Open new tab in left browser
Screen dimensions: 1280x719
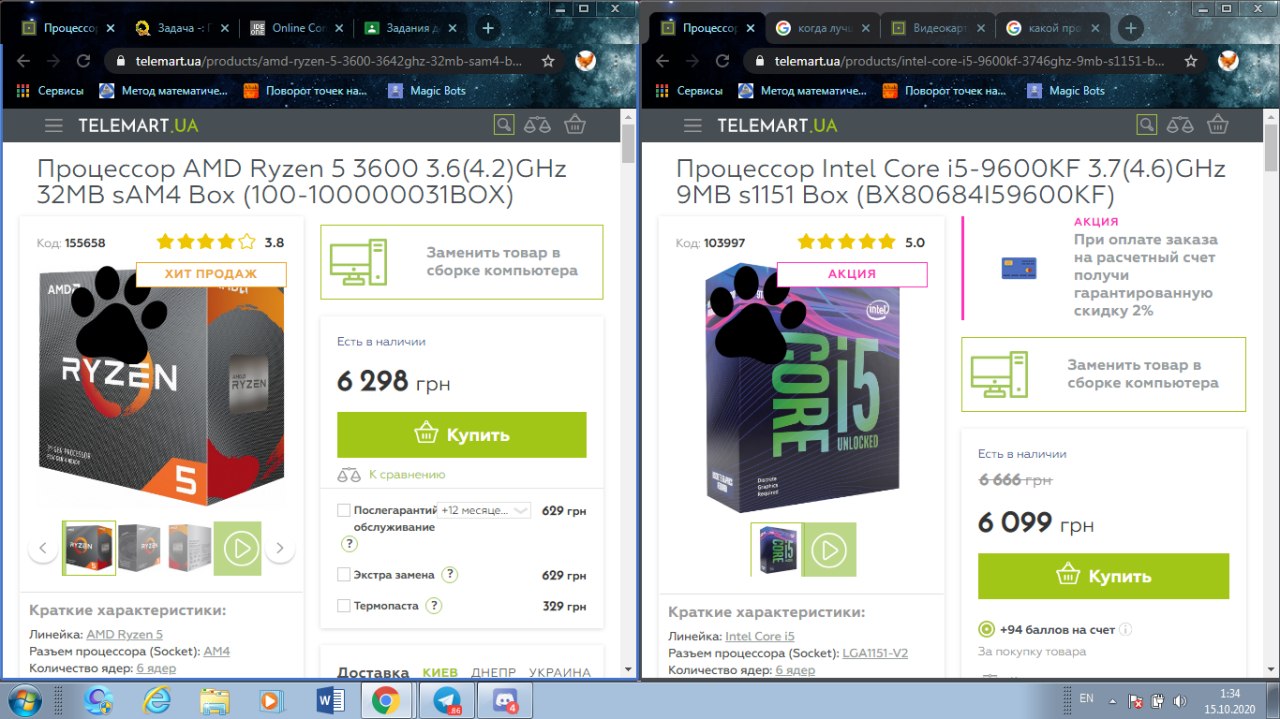(488, 28)
